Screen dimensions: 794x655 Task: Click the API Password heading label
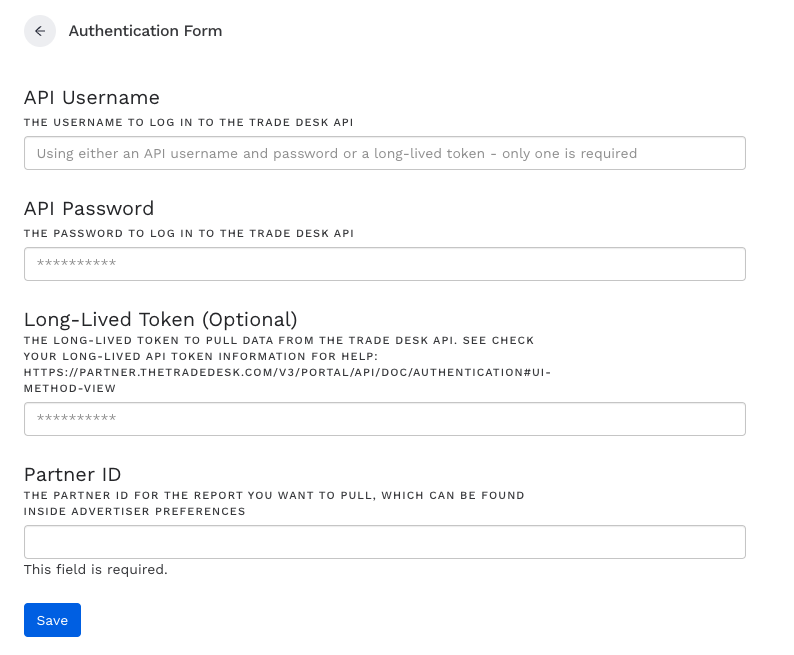(89, 208)
